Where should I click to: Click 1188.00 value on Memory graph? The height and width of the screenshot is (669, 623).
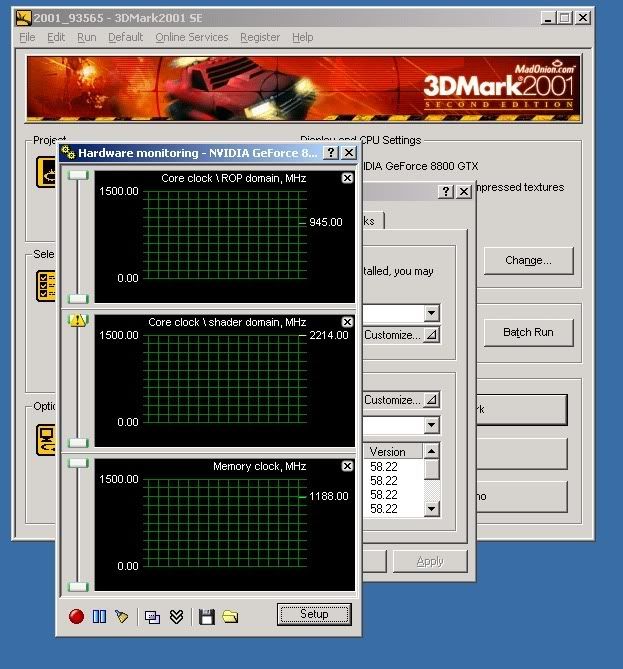click(x=329, y=496)
